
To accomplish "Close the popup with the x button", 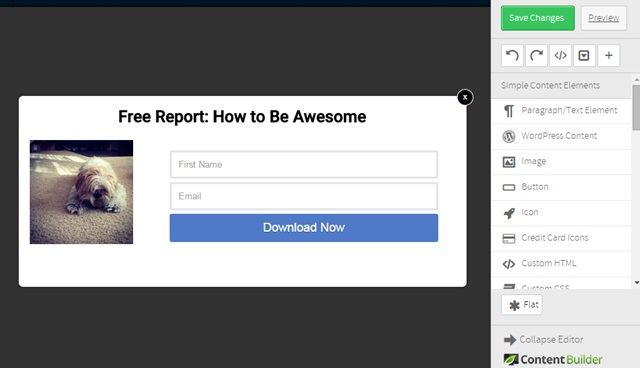I will tap(465, 97).
